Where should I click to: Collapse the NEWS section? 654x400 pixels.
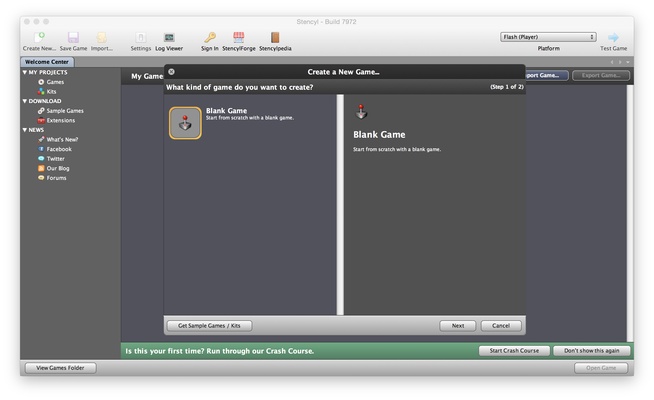coord(25,130)
